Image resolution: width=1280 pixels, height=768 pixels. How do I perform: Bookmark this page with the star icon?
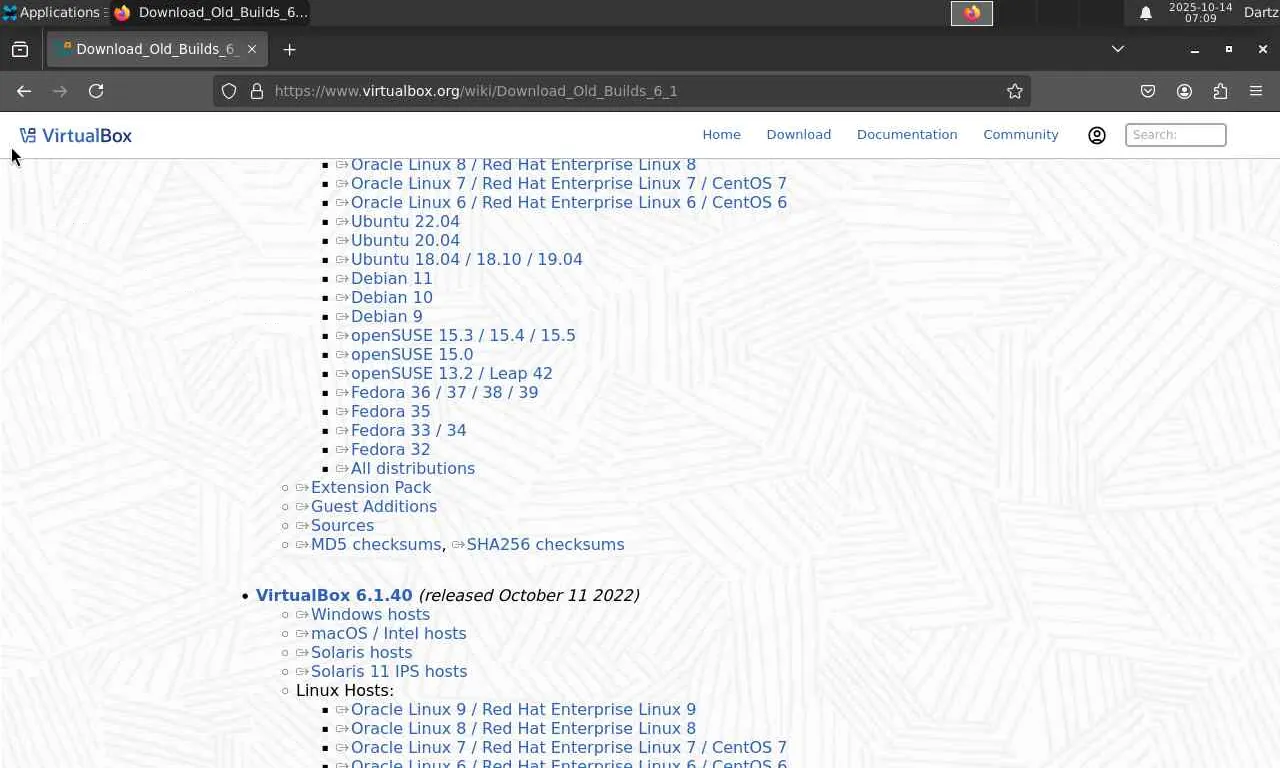(x=1015, y=91)
